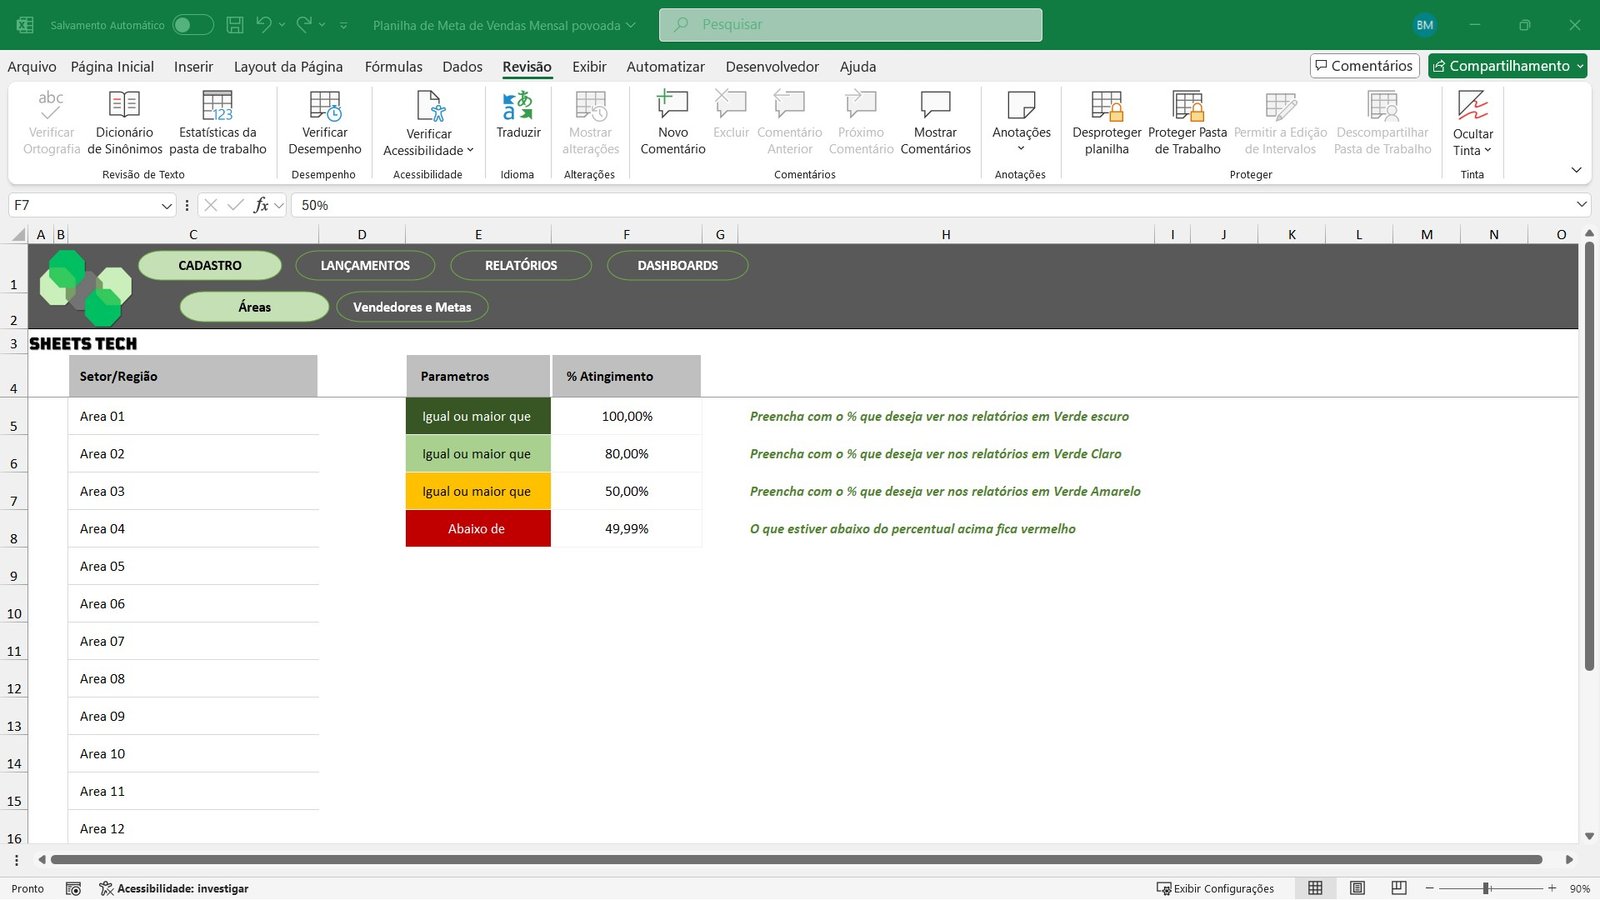This screenshot has height=900, width=1600.
Task: Go to Comentário Anterior
Action: pos(790,123)
